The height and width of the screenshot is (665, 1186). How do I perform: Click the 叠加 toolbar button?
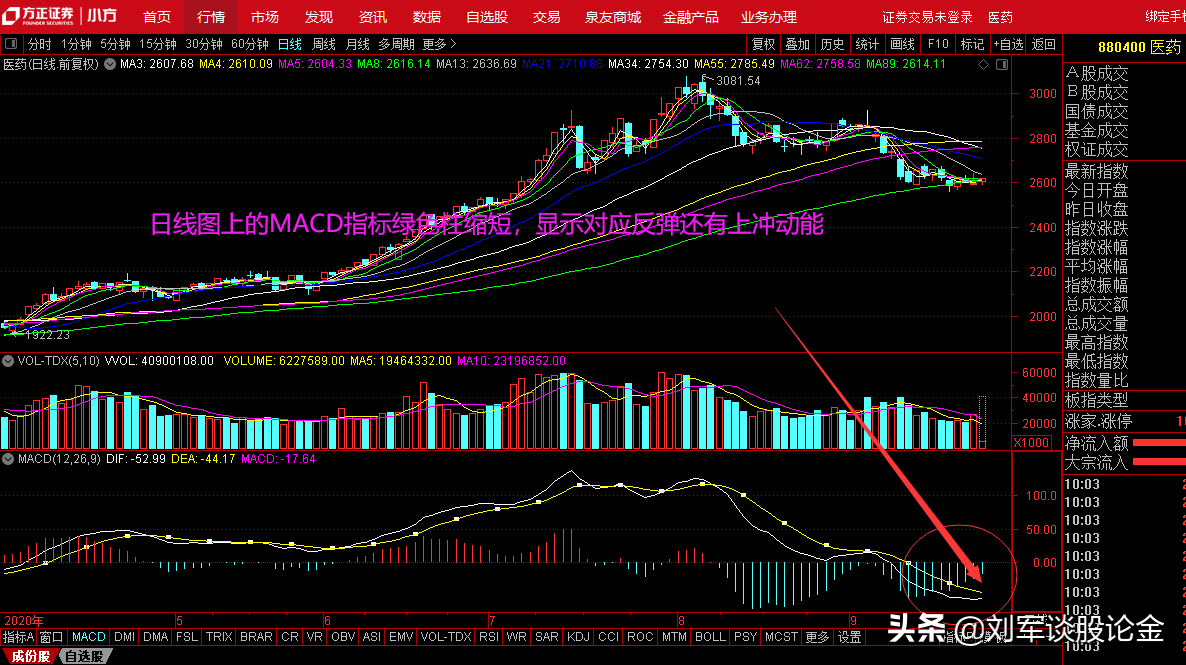pyautogui.click(x=797, y=45)
